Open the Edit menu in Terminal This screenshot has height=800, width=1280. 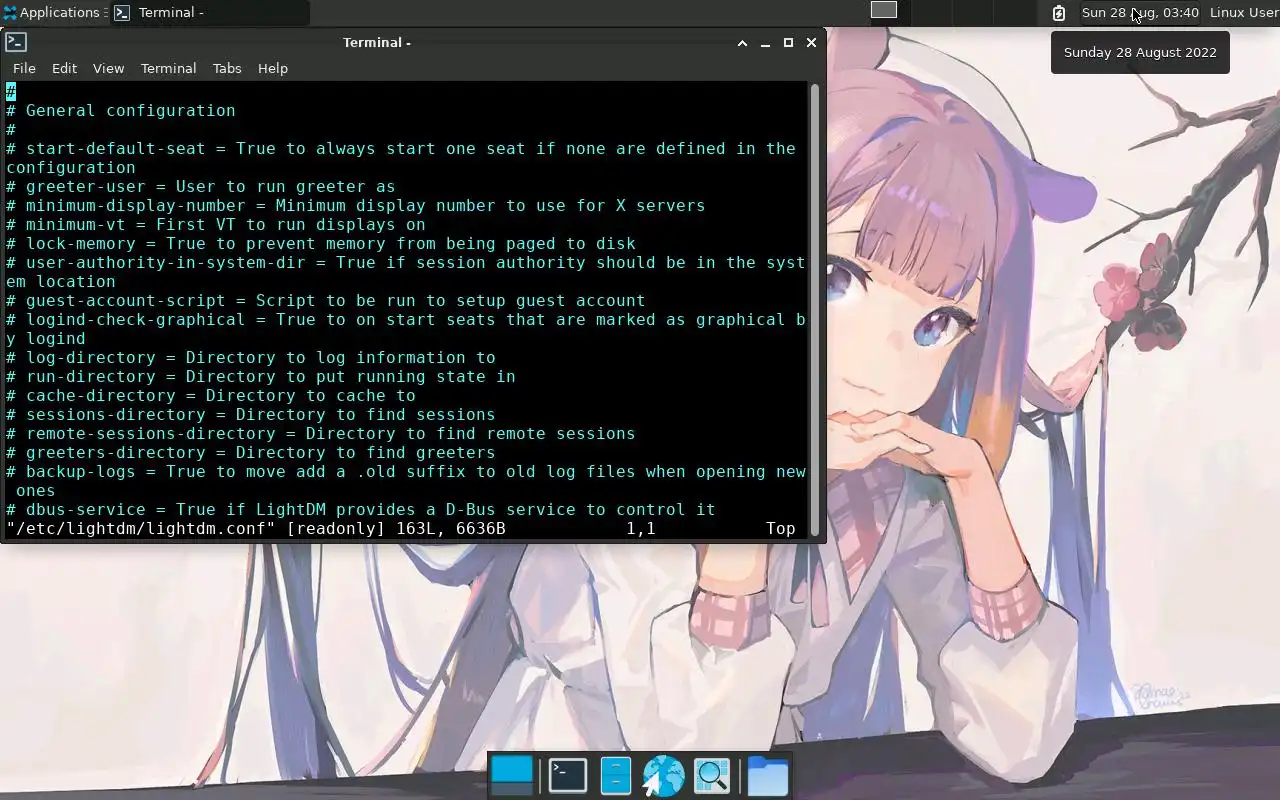pyautogui.click(x=64, y=68)
